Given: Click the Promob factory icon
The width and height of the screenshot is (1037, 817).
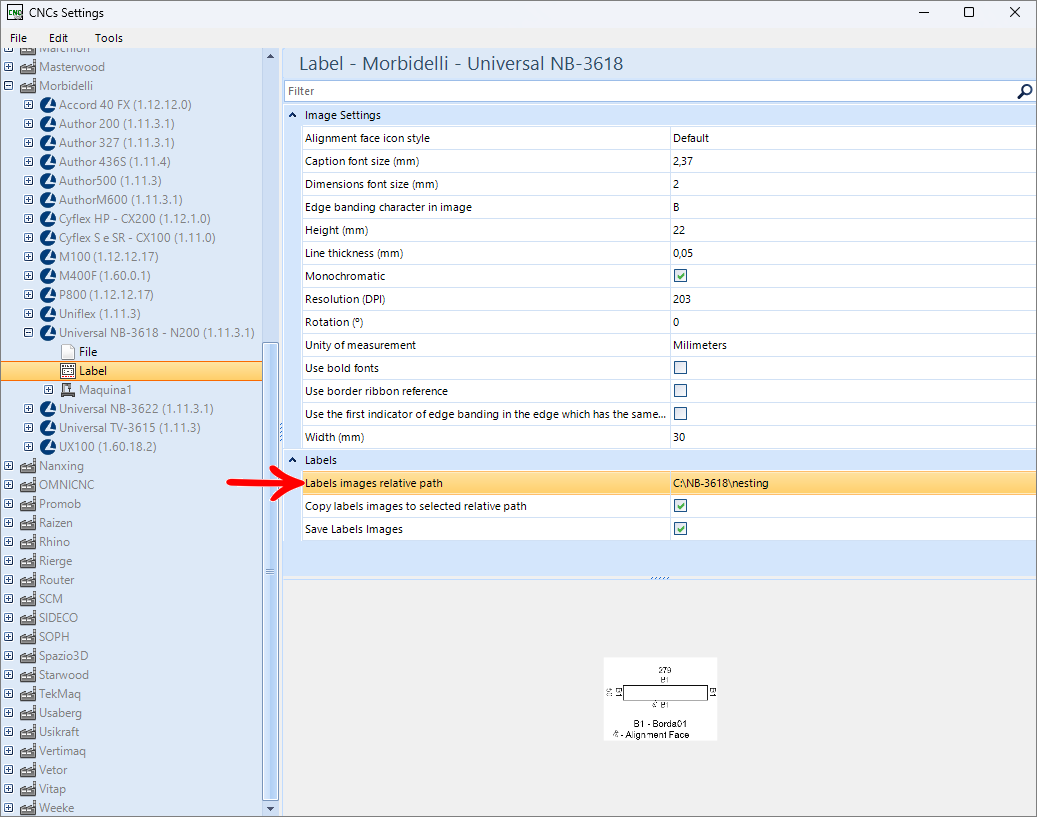Looking at the screenshot, I should pos(28,504).
